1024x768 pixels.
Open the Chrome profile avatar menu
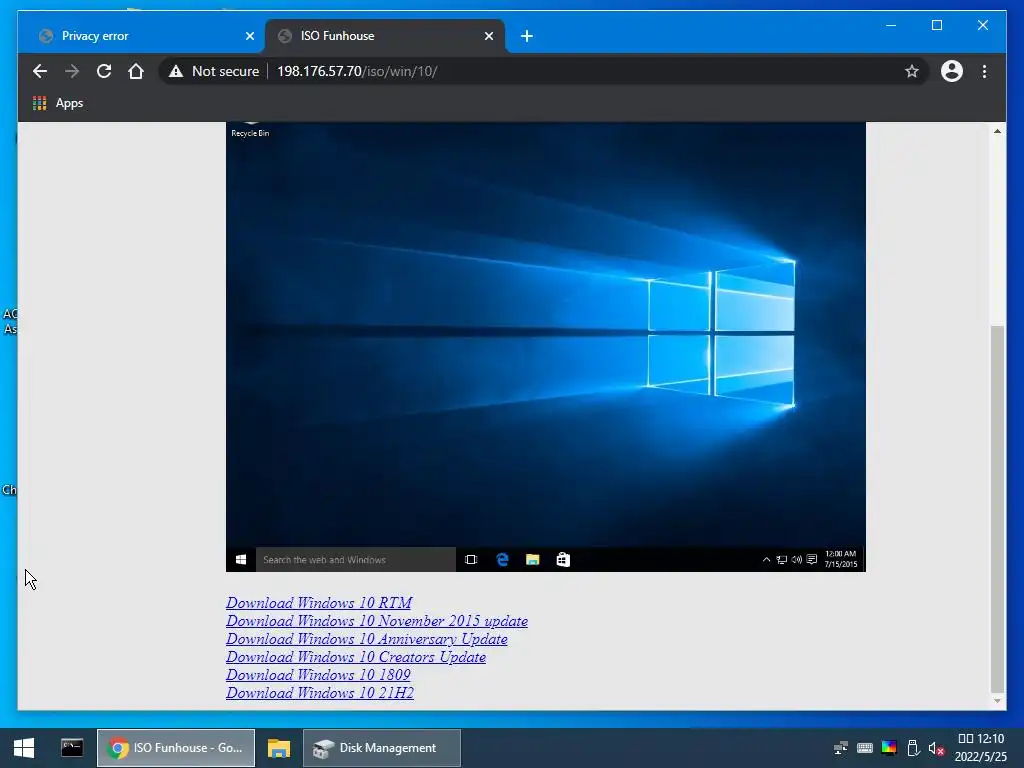(x=952, y=71)
